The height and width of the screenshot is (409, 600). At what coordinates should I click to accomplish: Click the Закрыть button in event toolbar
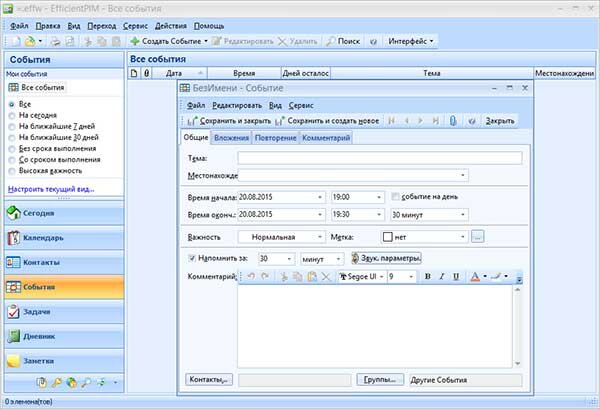500,121
